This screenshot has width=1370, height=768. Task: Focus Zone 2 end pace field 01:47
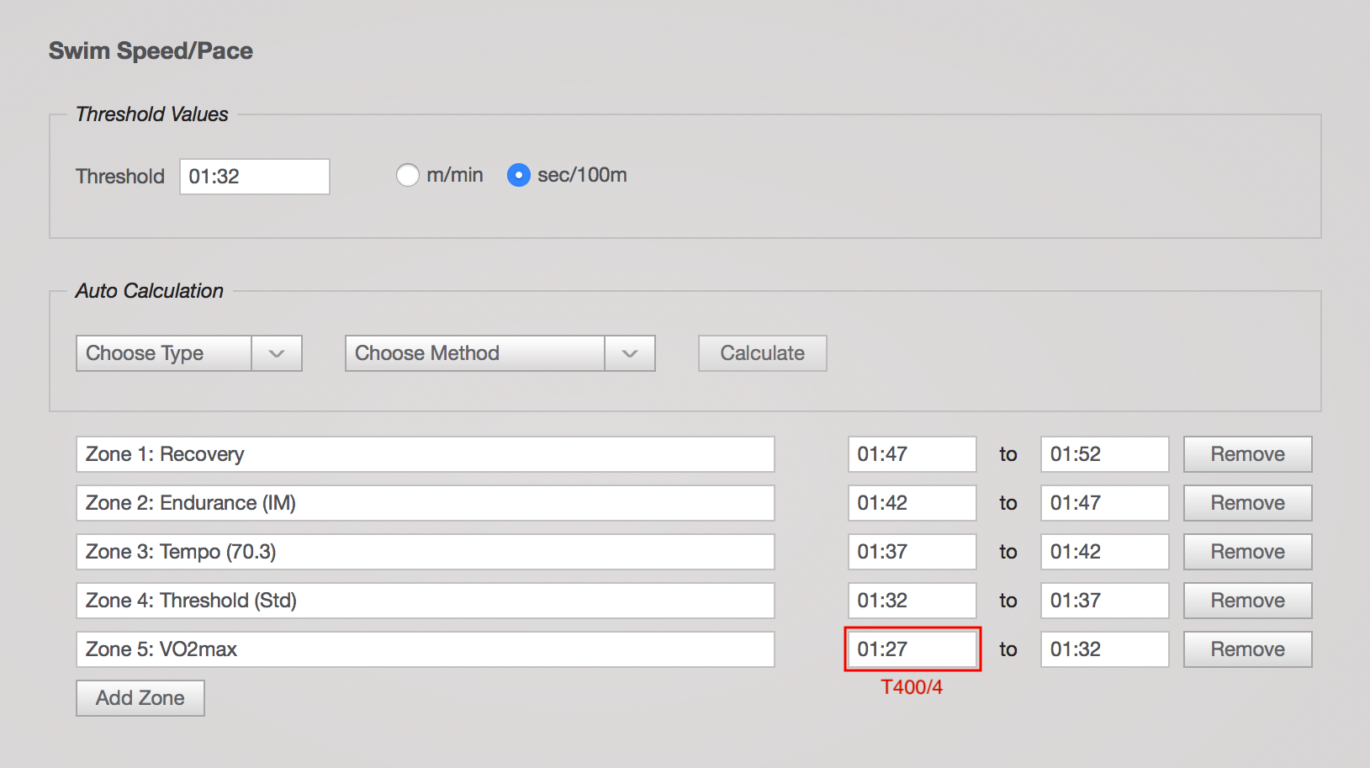point(1104,503)
